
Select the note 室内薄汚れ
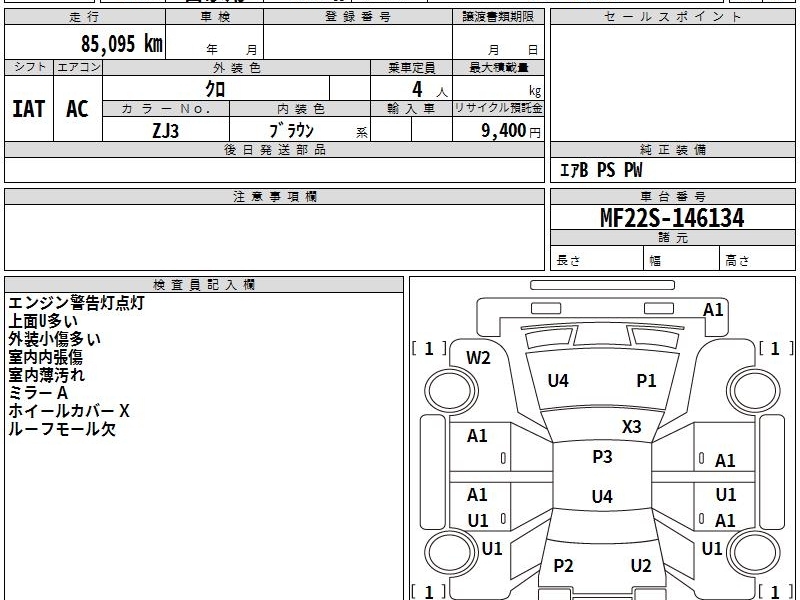(46, 375)
